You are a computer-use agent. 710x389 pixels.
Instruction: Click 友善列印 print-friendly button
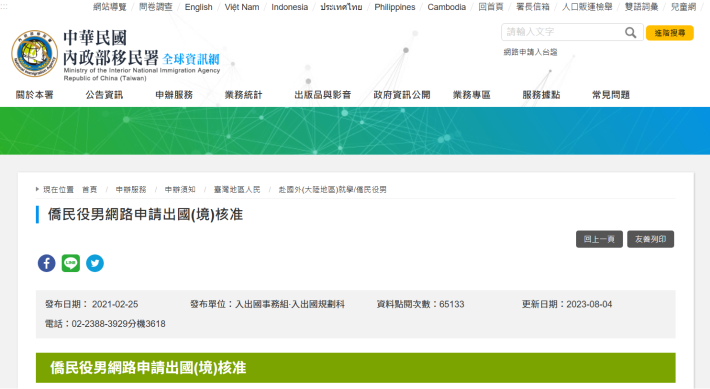click(x=651, y=239)
